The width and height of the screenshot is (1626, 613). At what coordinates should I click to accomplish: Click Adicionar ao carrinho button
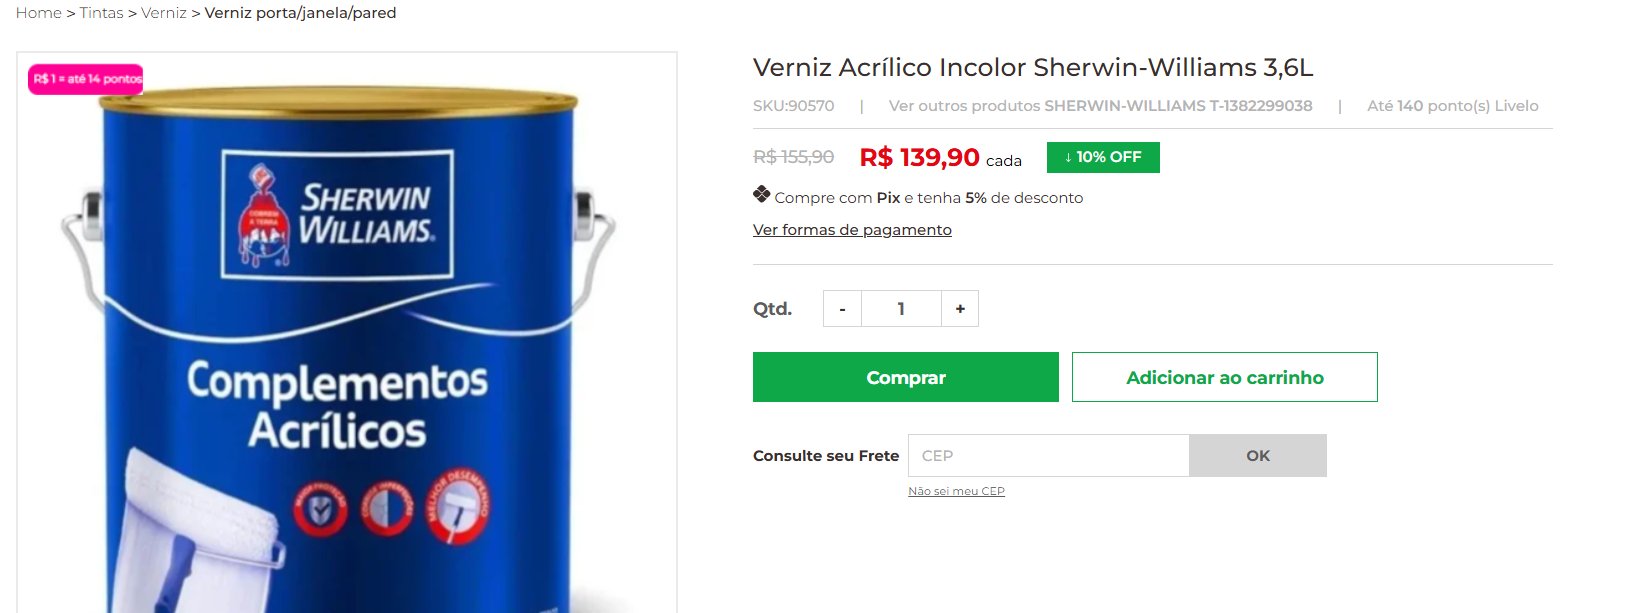[x=1225, y=377]
